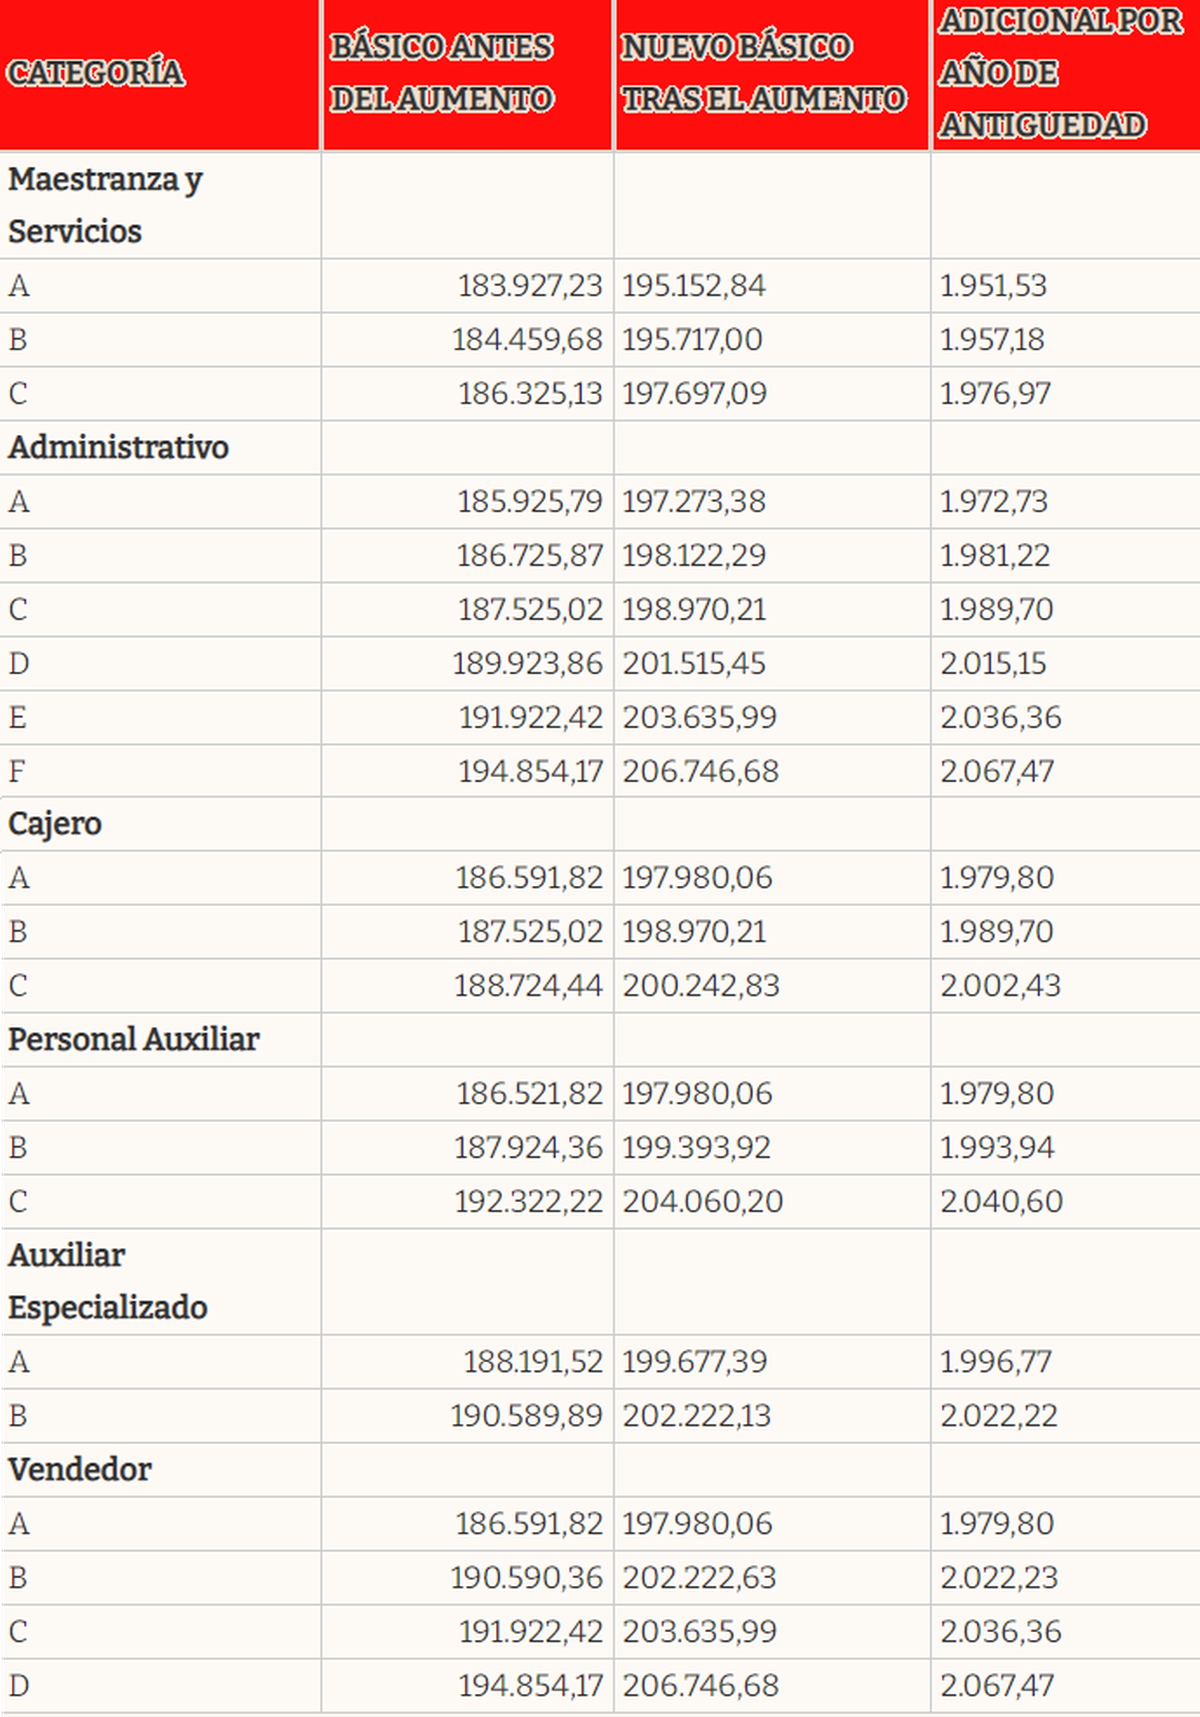
Task: Click the BÁSICO ANTES DEL AUMENTO header
Action: (x=441, y=73)
